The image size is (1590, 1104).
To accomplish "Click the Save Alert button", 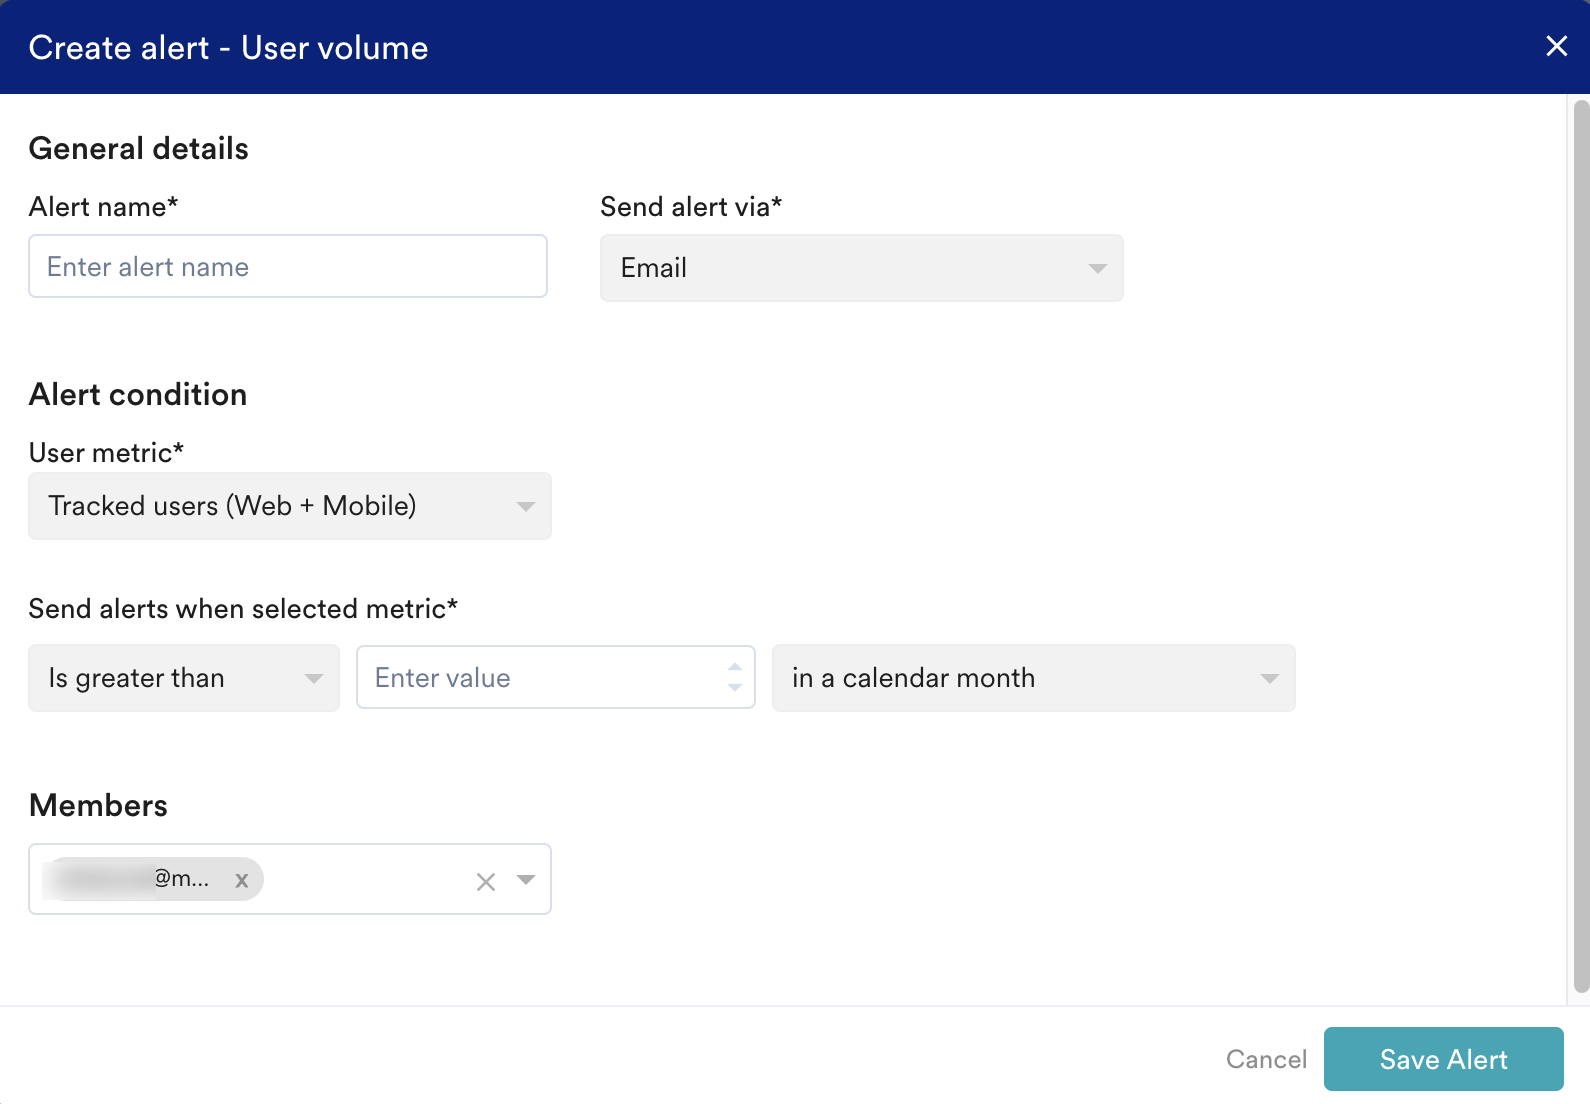I will [1443, 1059].
